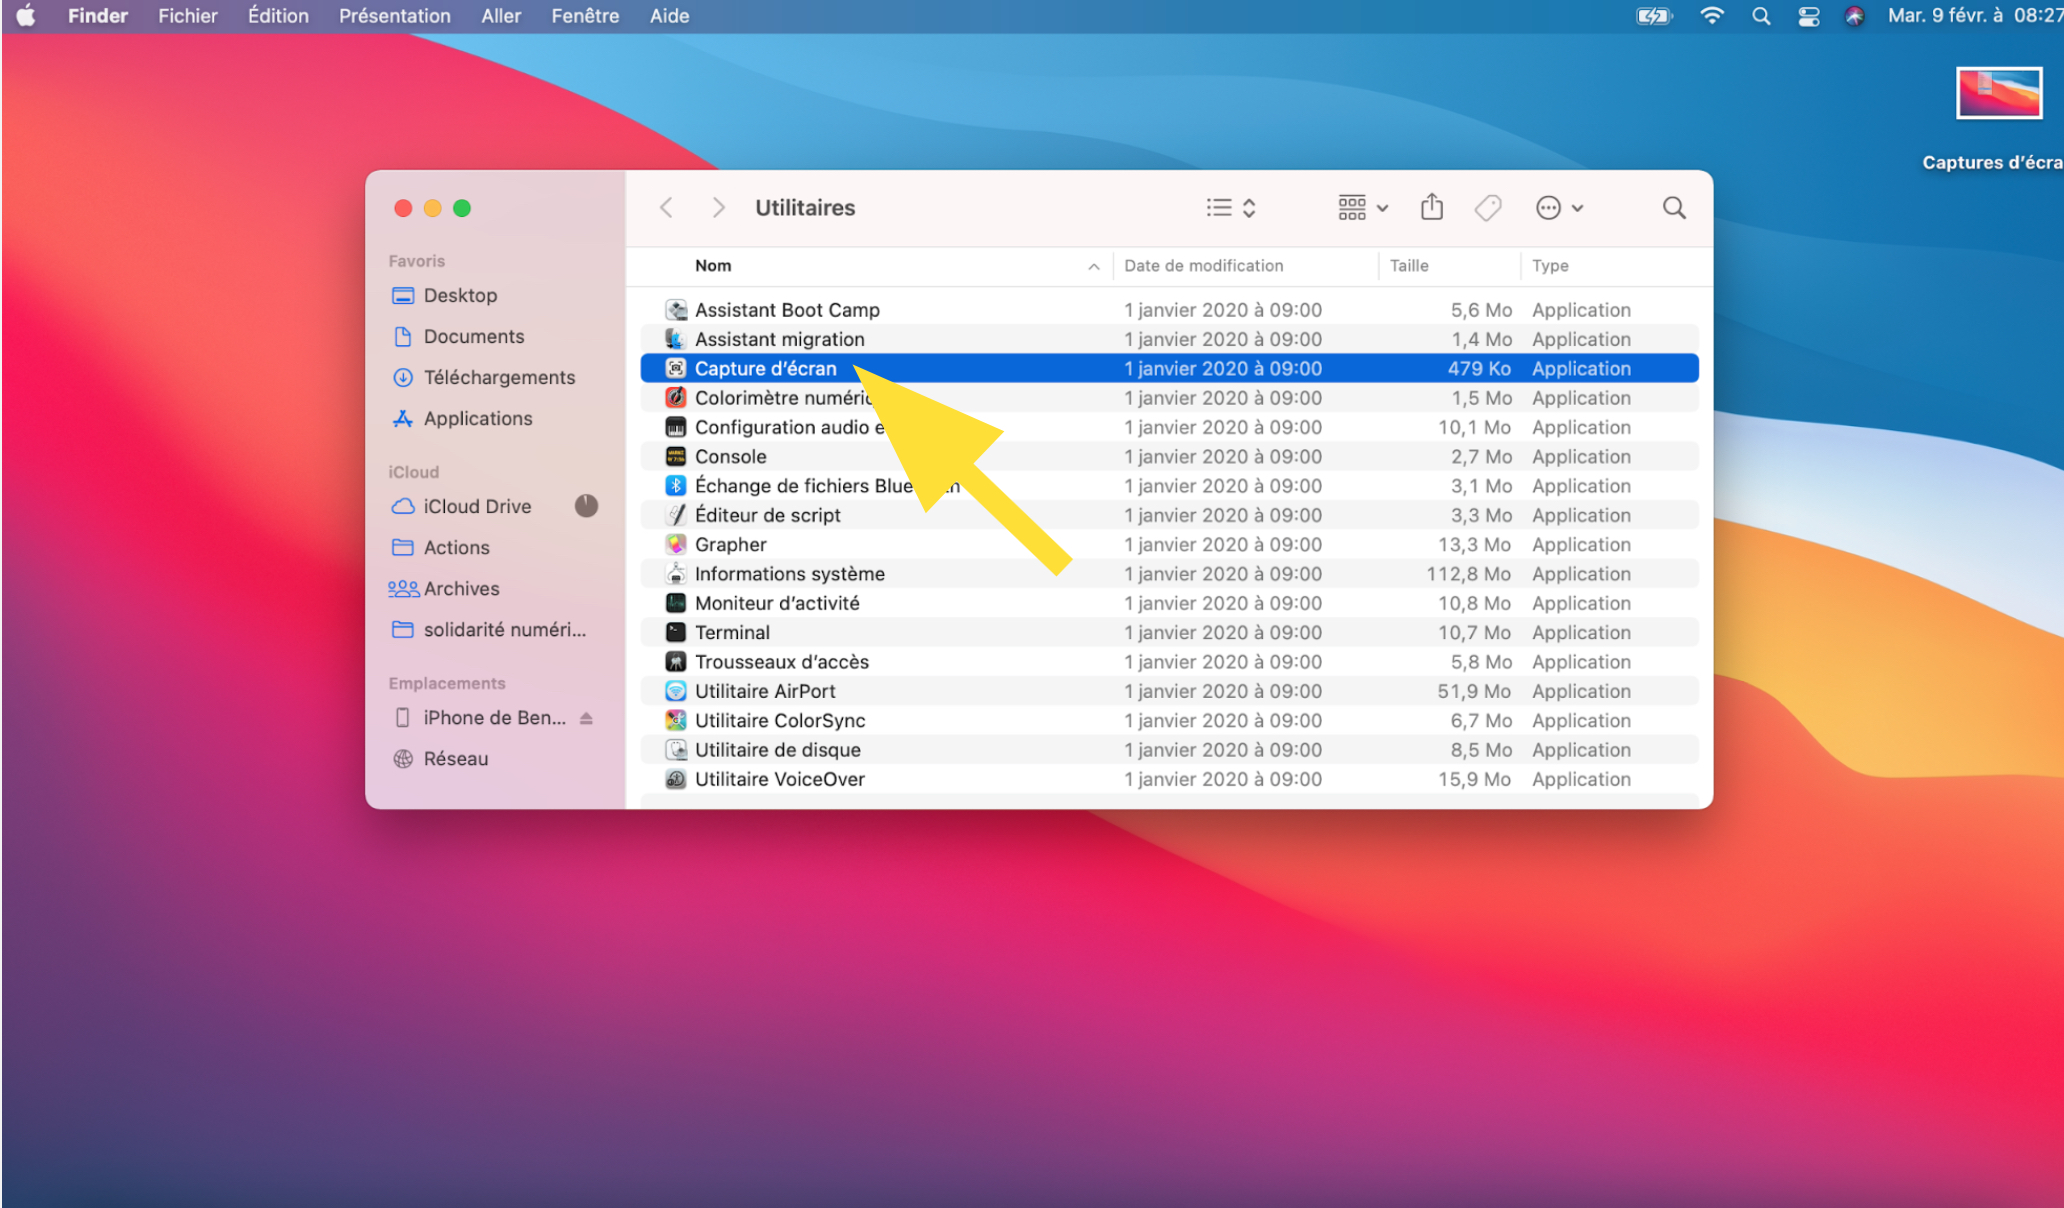Click the battery status icon
The image size is (2064, 1208).
point(1654,16)
